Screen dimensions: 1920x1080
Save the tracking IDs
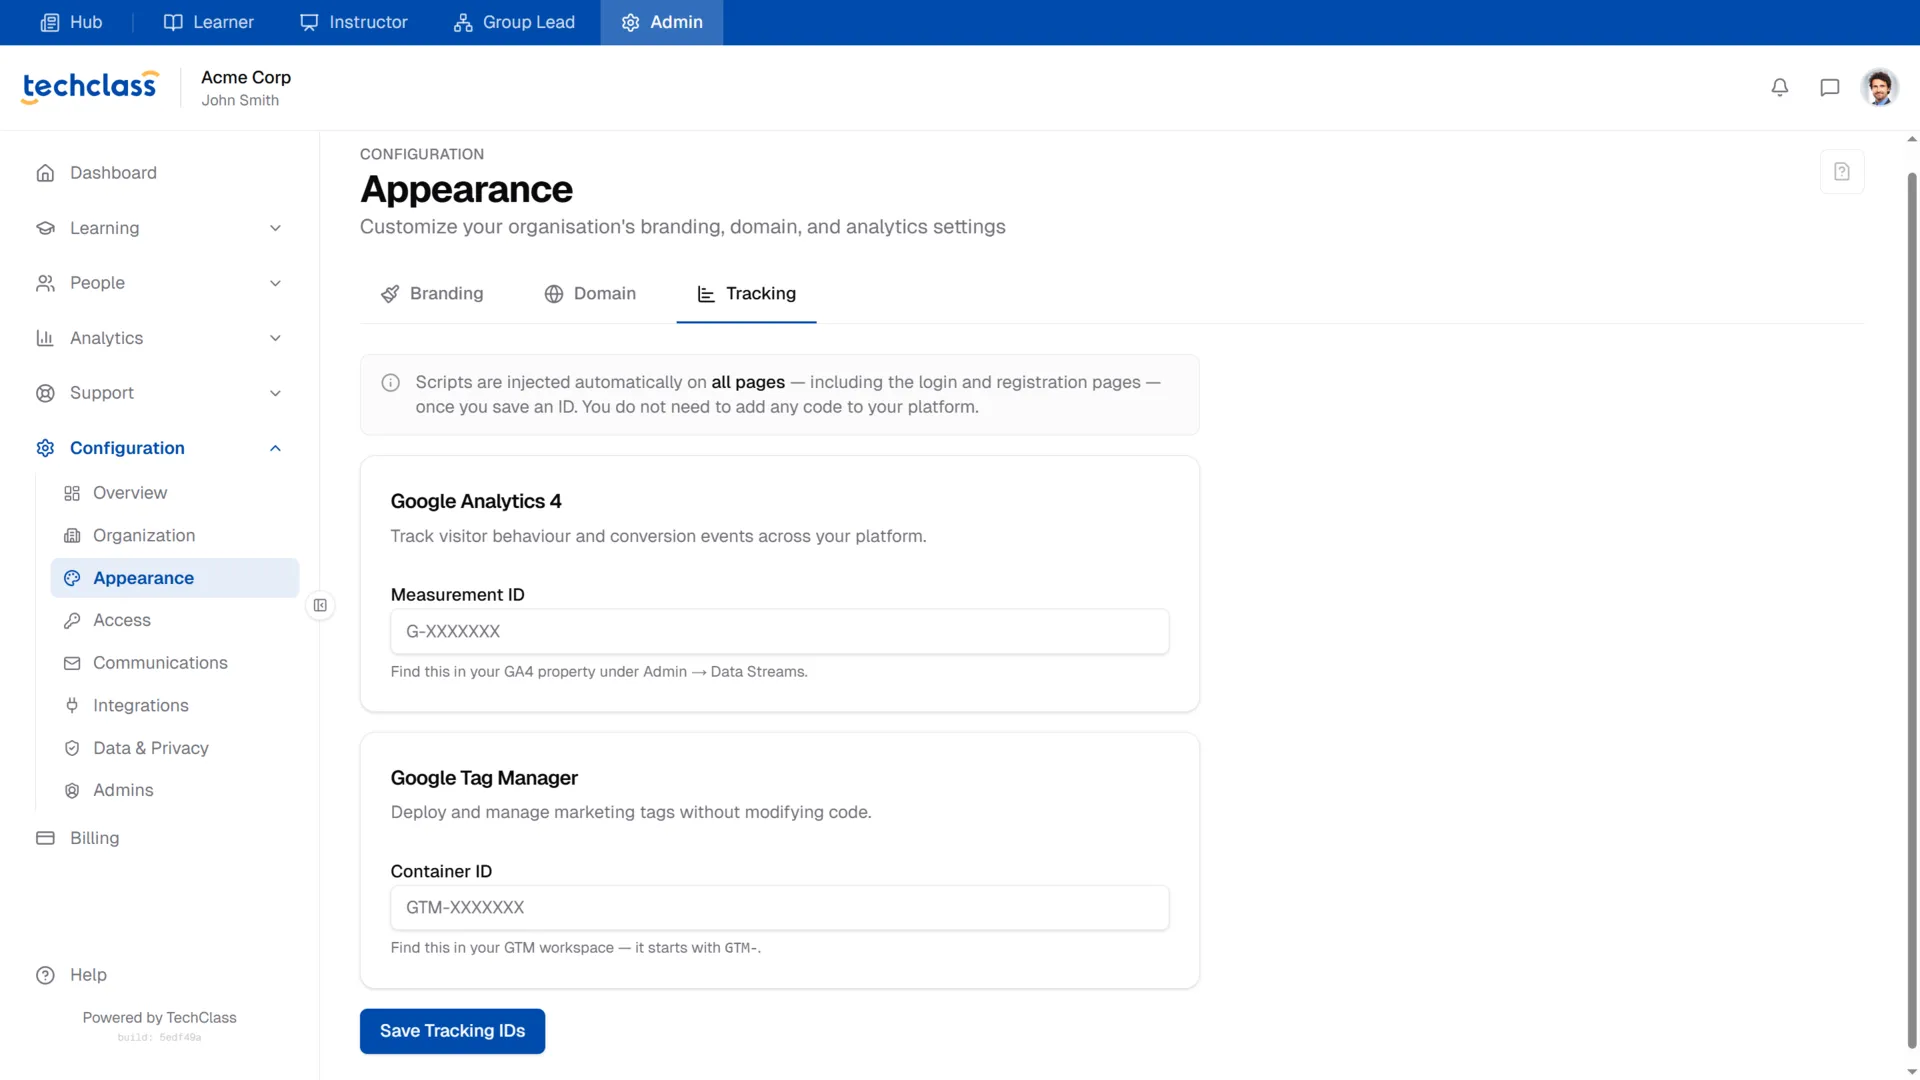tap(452, 1031)
